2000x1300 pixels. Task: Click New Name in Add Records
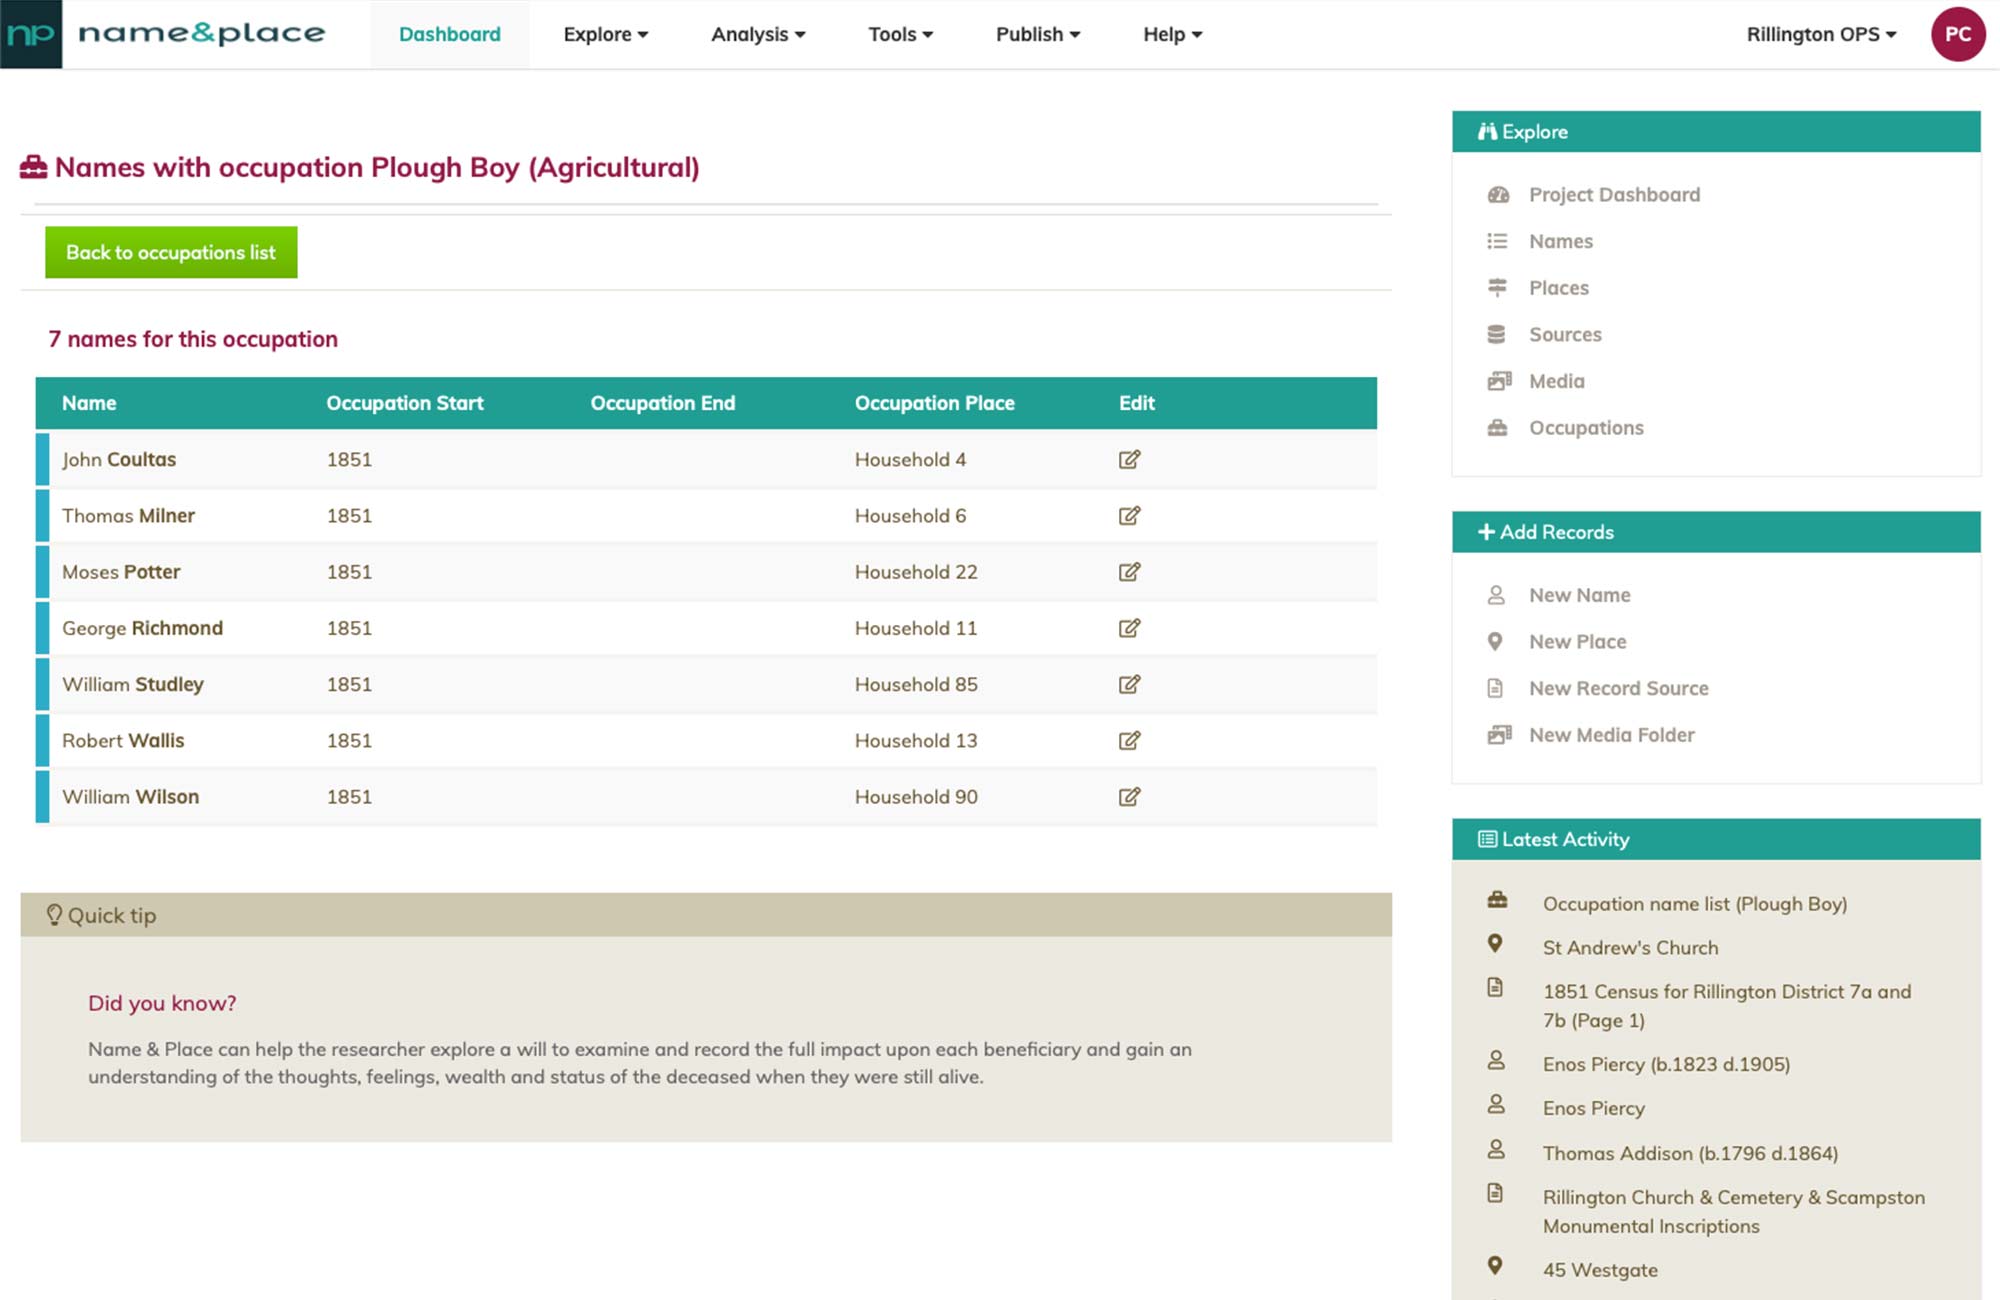pyautogui.click(x=1579, y=595)
